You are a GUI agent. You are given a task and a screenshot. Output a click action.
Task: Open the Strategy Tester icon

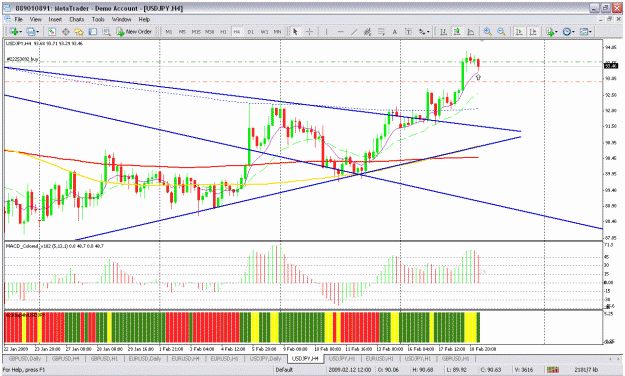point(106,31)
